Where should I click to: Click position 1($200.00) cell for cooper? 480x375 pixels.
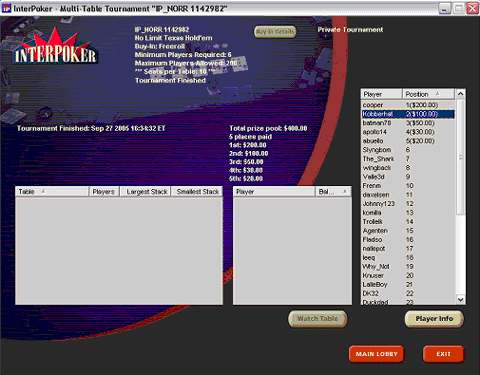tap(422, 105)
